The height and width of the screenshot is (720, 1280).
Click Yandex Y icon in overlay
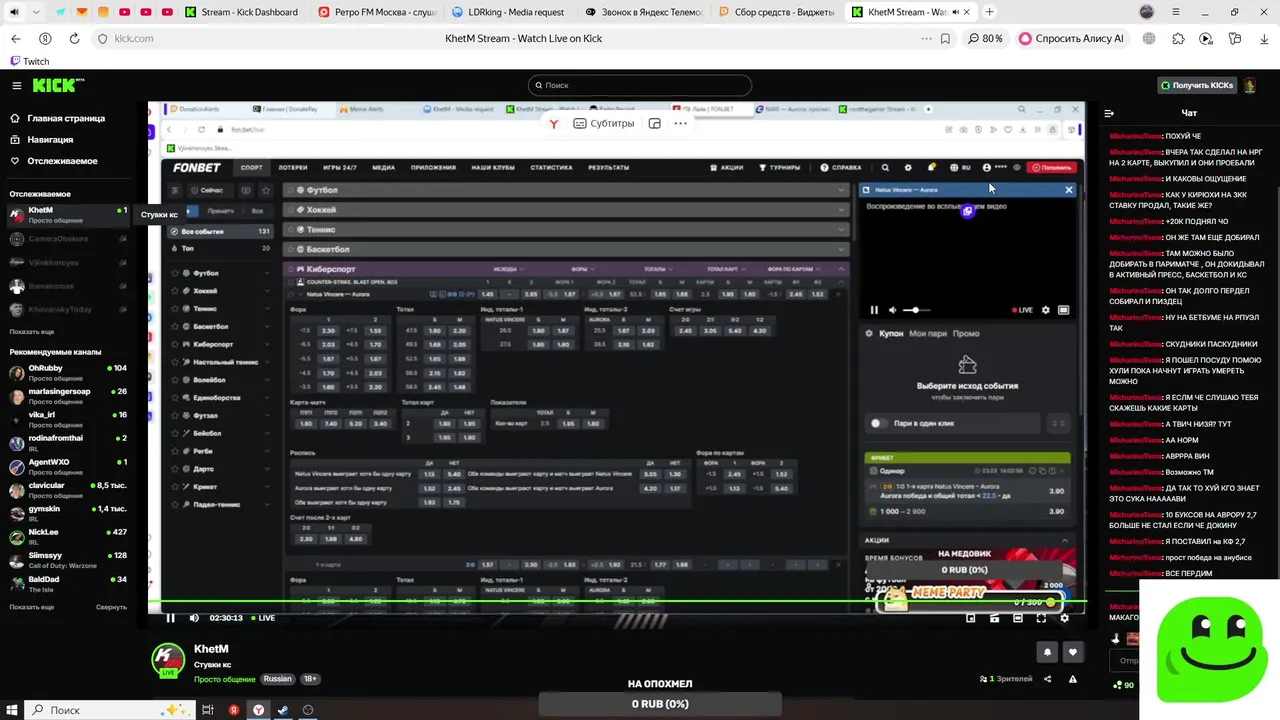point(554,123)
